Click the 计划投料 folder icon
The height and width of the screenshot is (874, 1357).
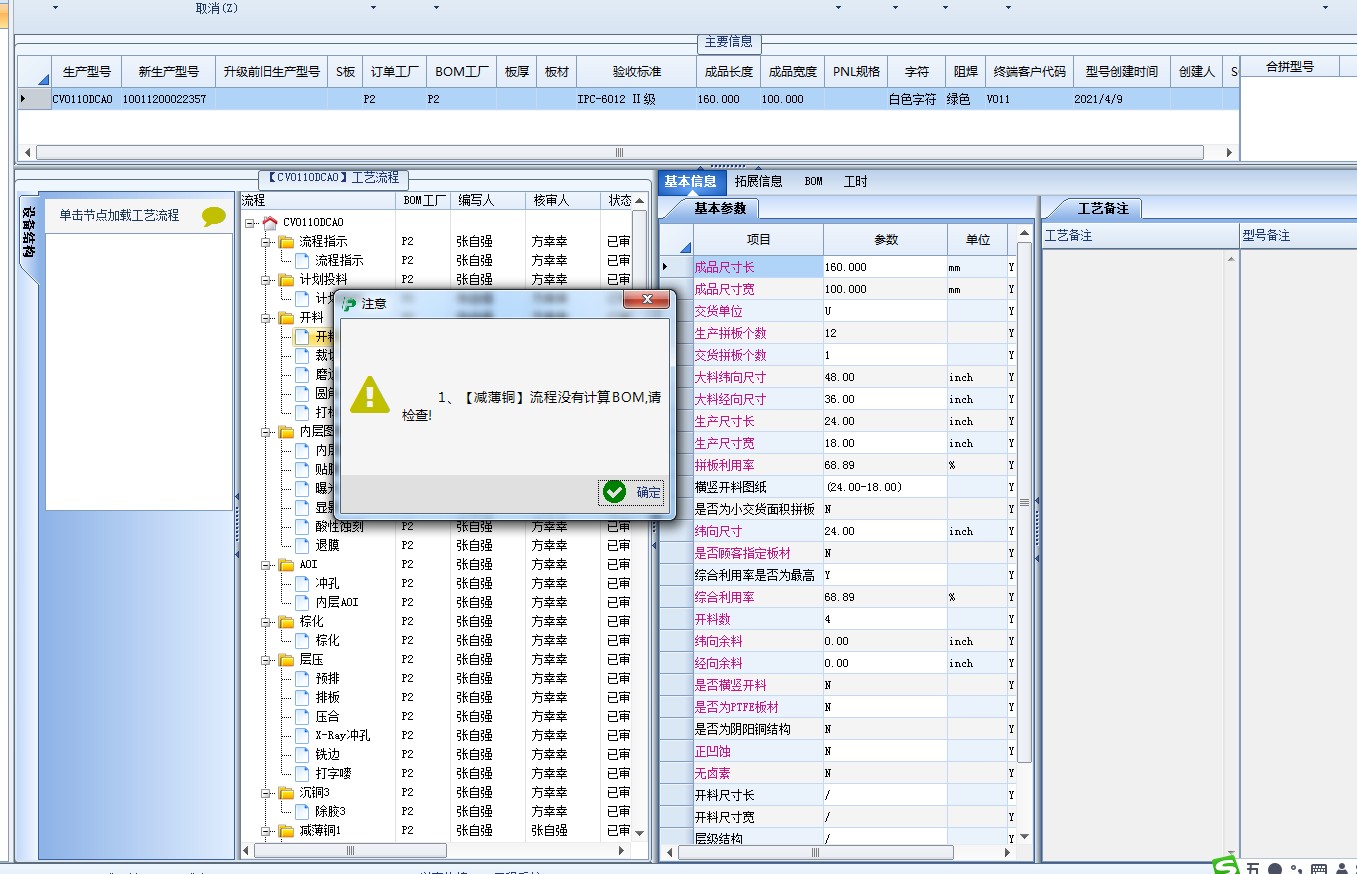287,279
